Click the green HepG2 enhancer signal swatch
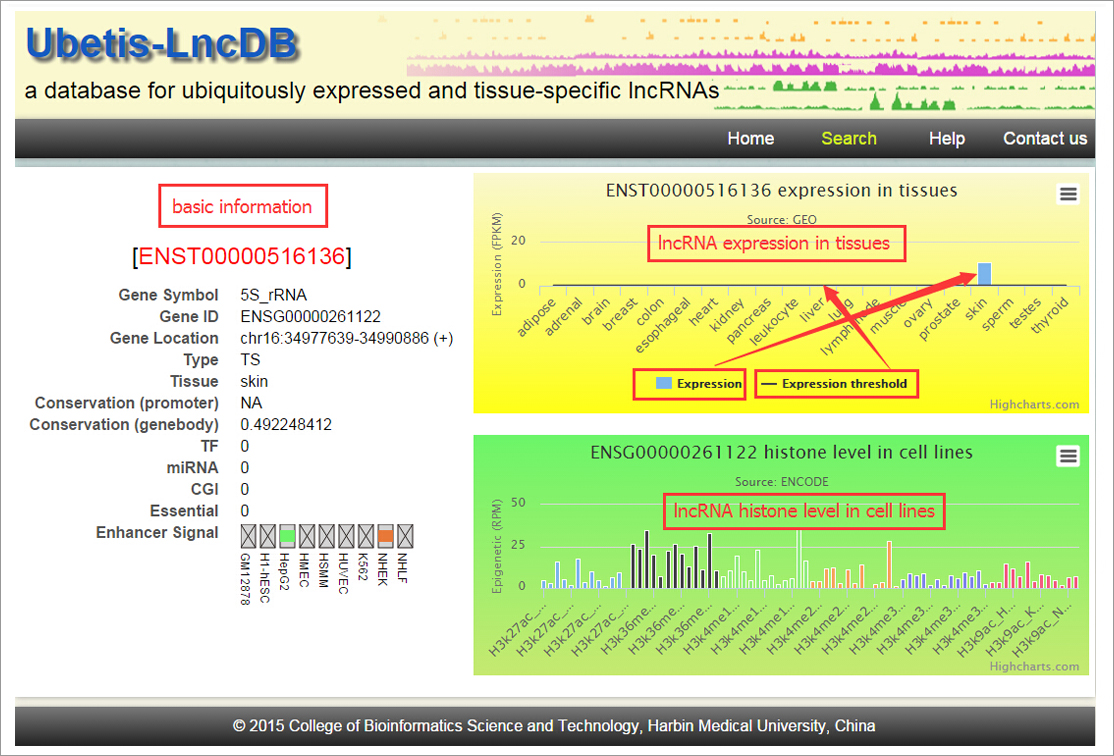The height and width of the screenshot is (756, 1114). pos(288,537)
